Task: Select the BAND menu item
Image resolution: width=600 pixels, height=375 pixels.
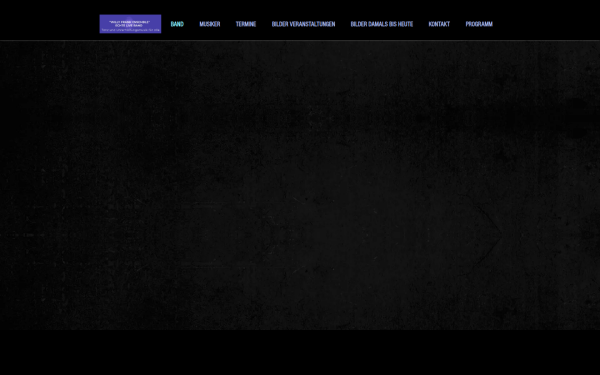Action: tap(177, 24)
